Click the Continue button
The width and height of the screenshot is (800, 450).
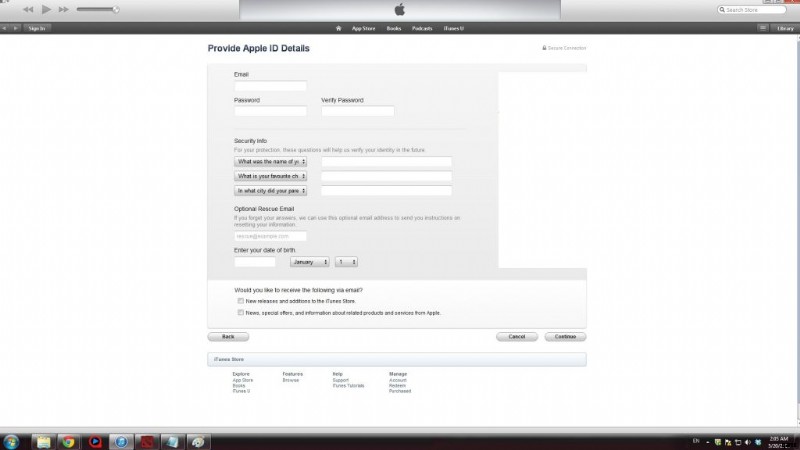[565, 337]
